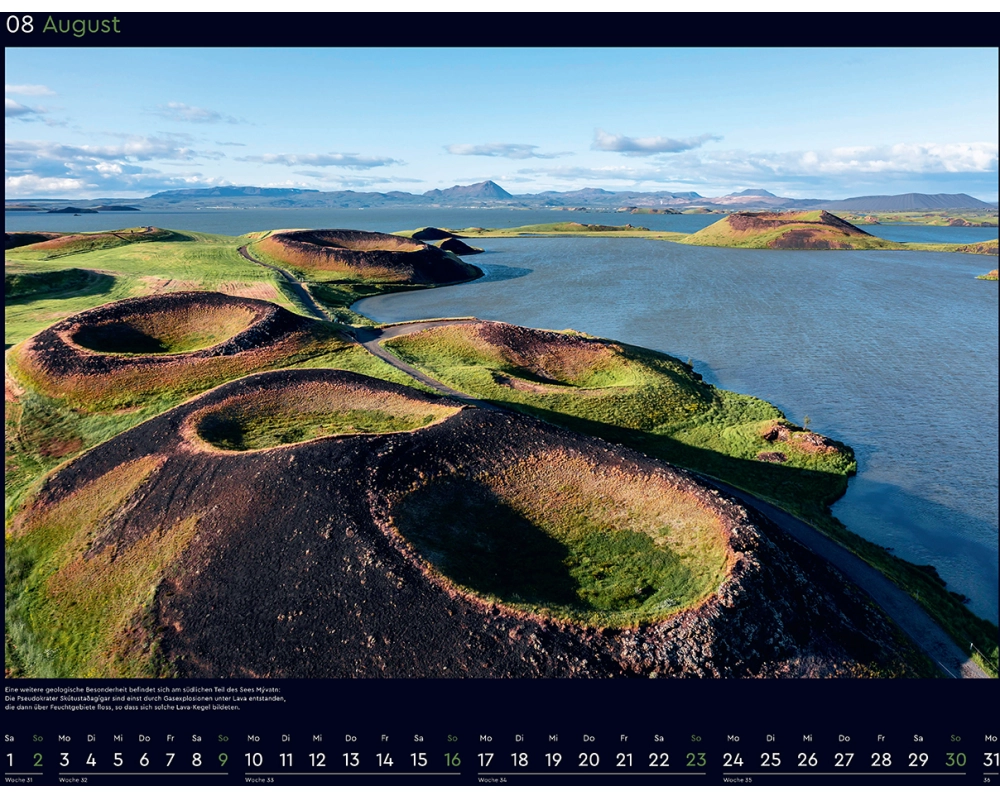
Task: Click Monday 24 in the date strip
Action: 733,760
